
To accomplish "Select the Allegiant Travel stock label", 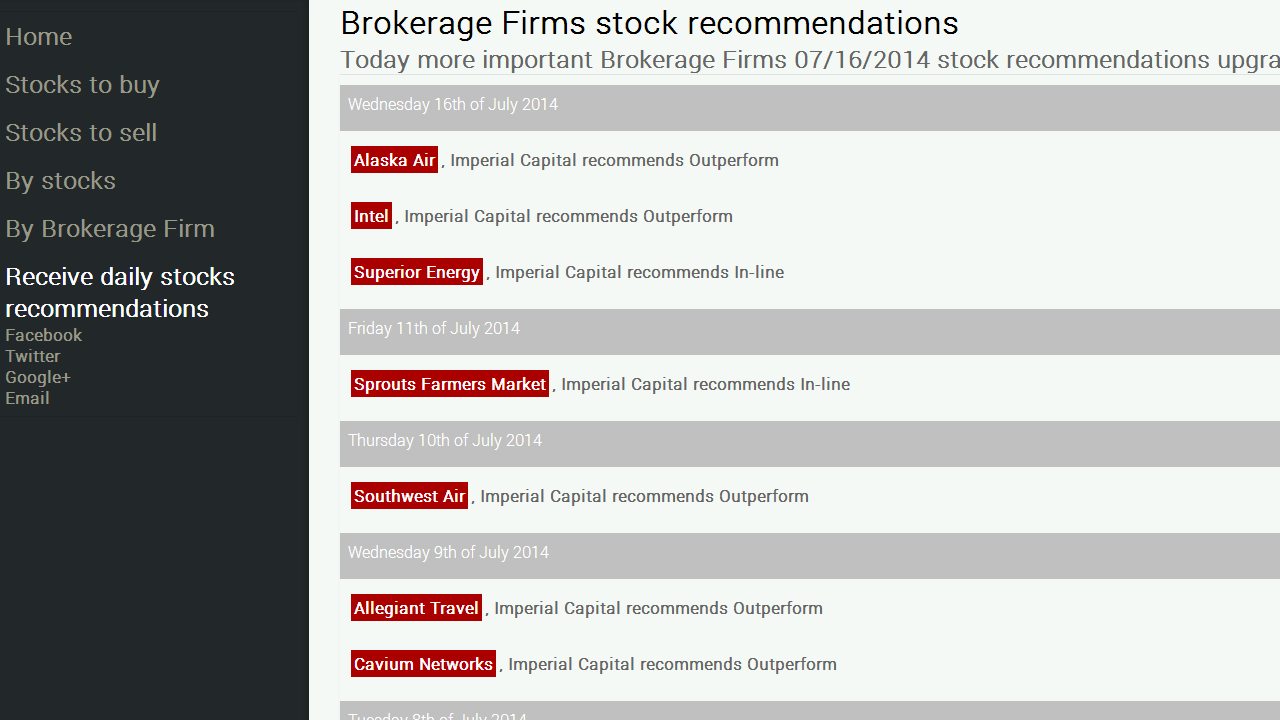I will coord(416,608).
